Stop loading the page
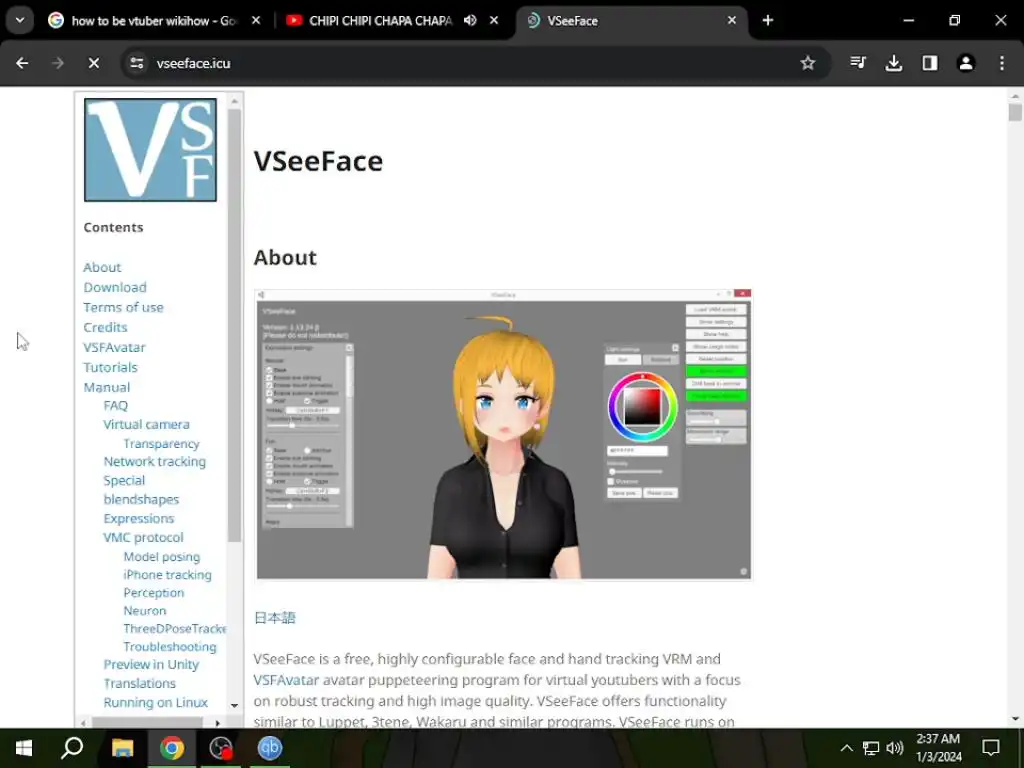The height and width of the screenshot is (768, 1024). coord(93,63)
